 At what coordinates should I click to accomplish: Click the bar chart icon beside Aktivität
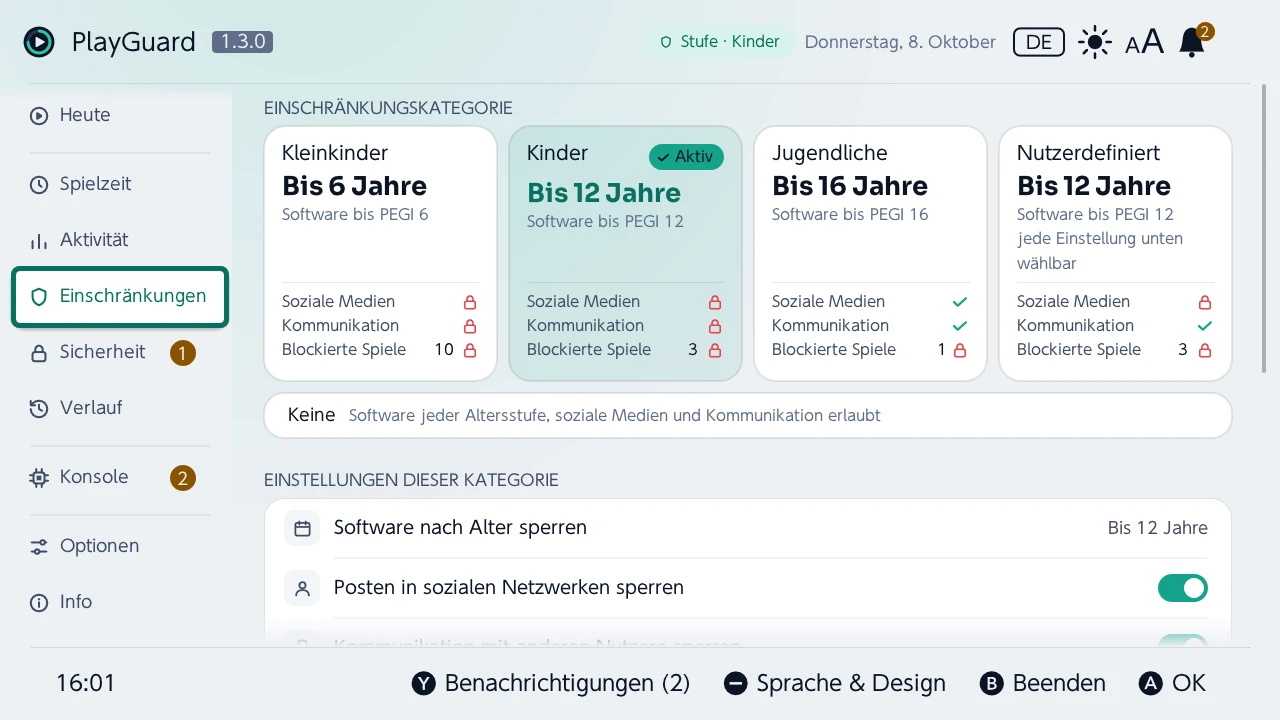coord(39,240)
